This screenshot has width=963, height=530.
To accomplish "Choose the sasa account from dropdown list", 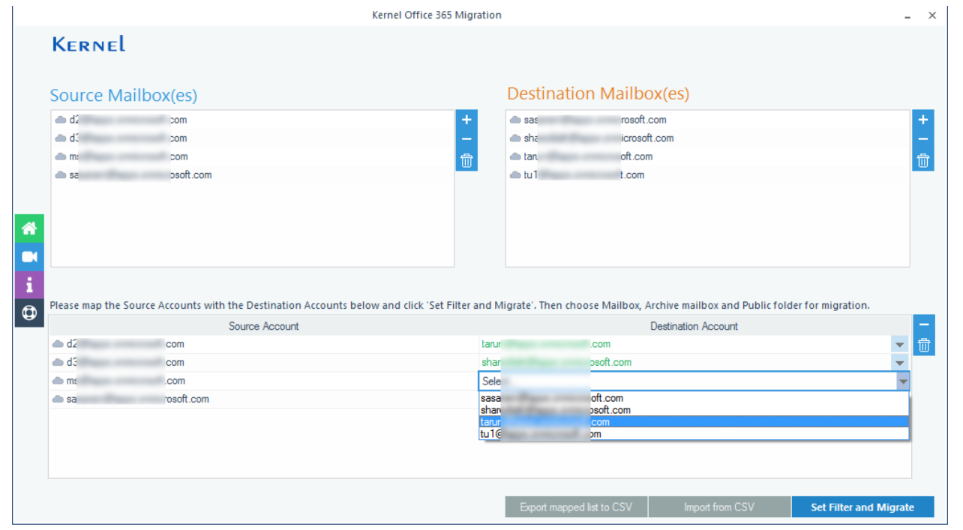I will click(x=693, y=398).
